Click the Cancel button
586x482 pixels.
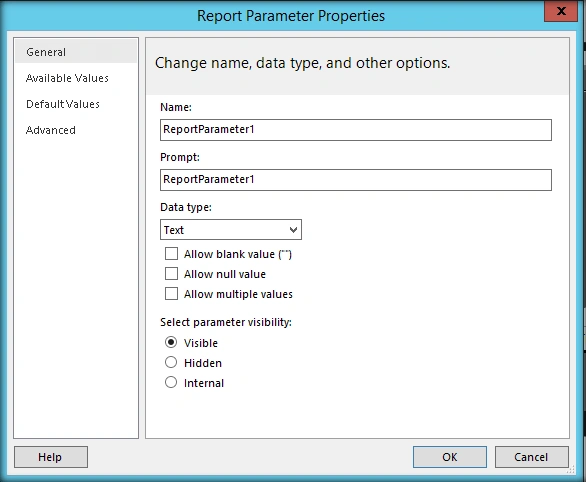(531, 457)
